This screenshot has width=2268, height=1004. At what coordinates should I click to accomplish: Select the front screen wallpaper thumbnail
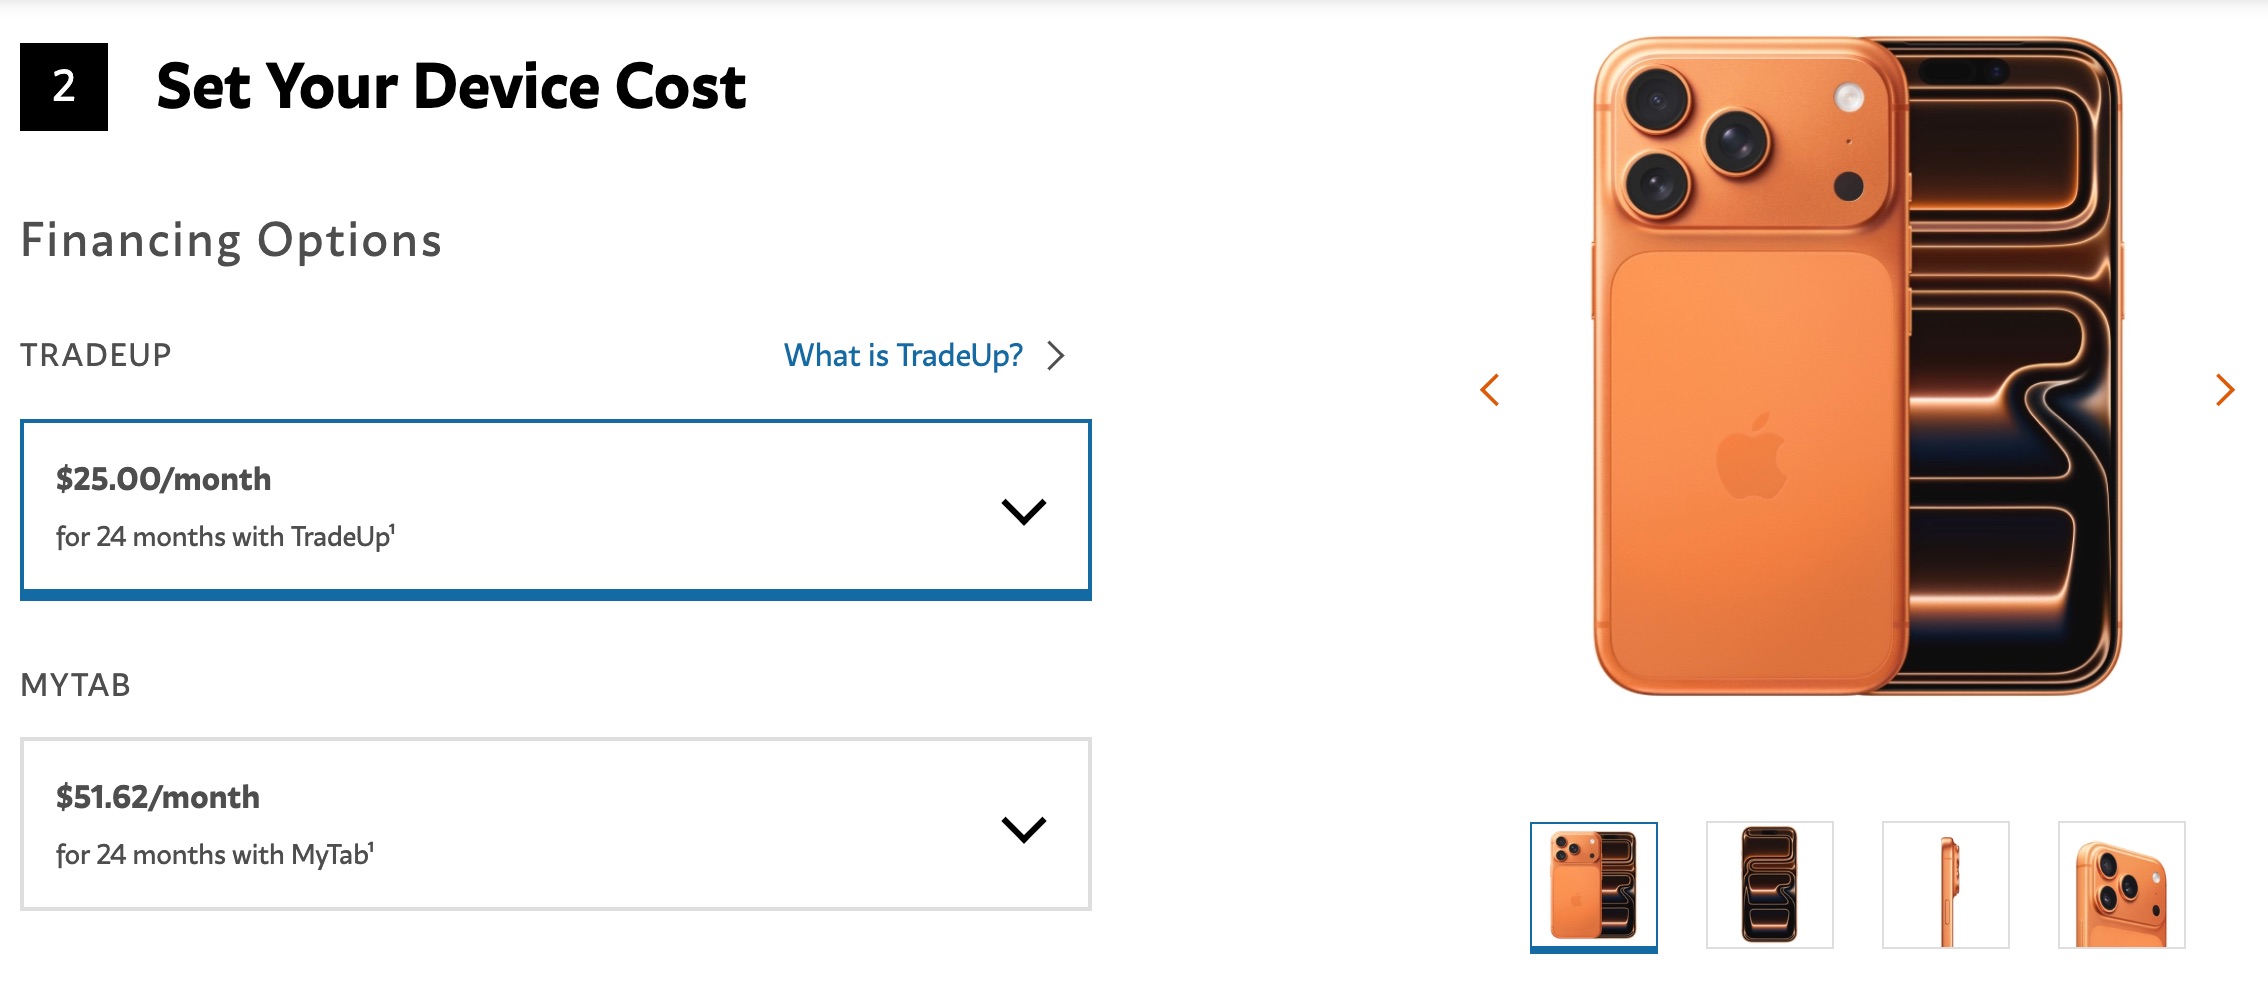pyautogui.click(x=1768, y=884)
